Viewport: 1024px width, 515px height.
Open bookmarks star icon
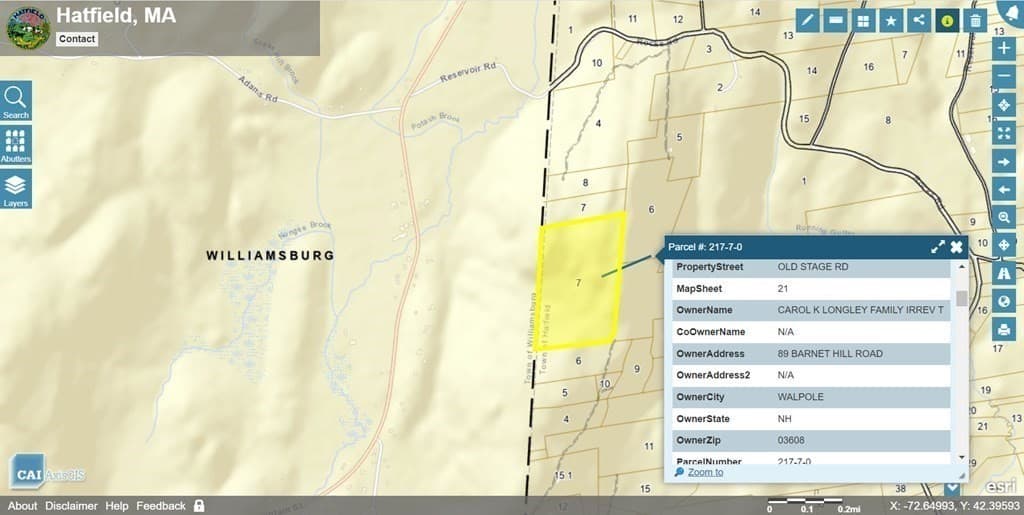coord(891,20)
